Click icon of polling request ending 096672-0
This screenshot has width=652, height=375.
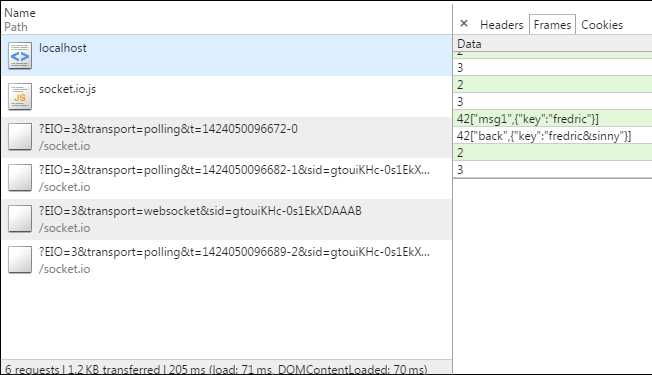[x=20, y=136]
